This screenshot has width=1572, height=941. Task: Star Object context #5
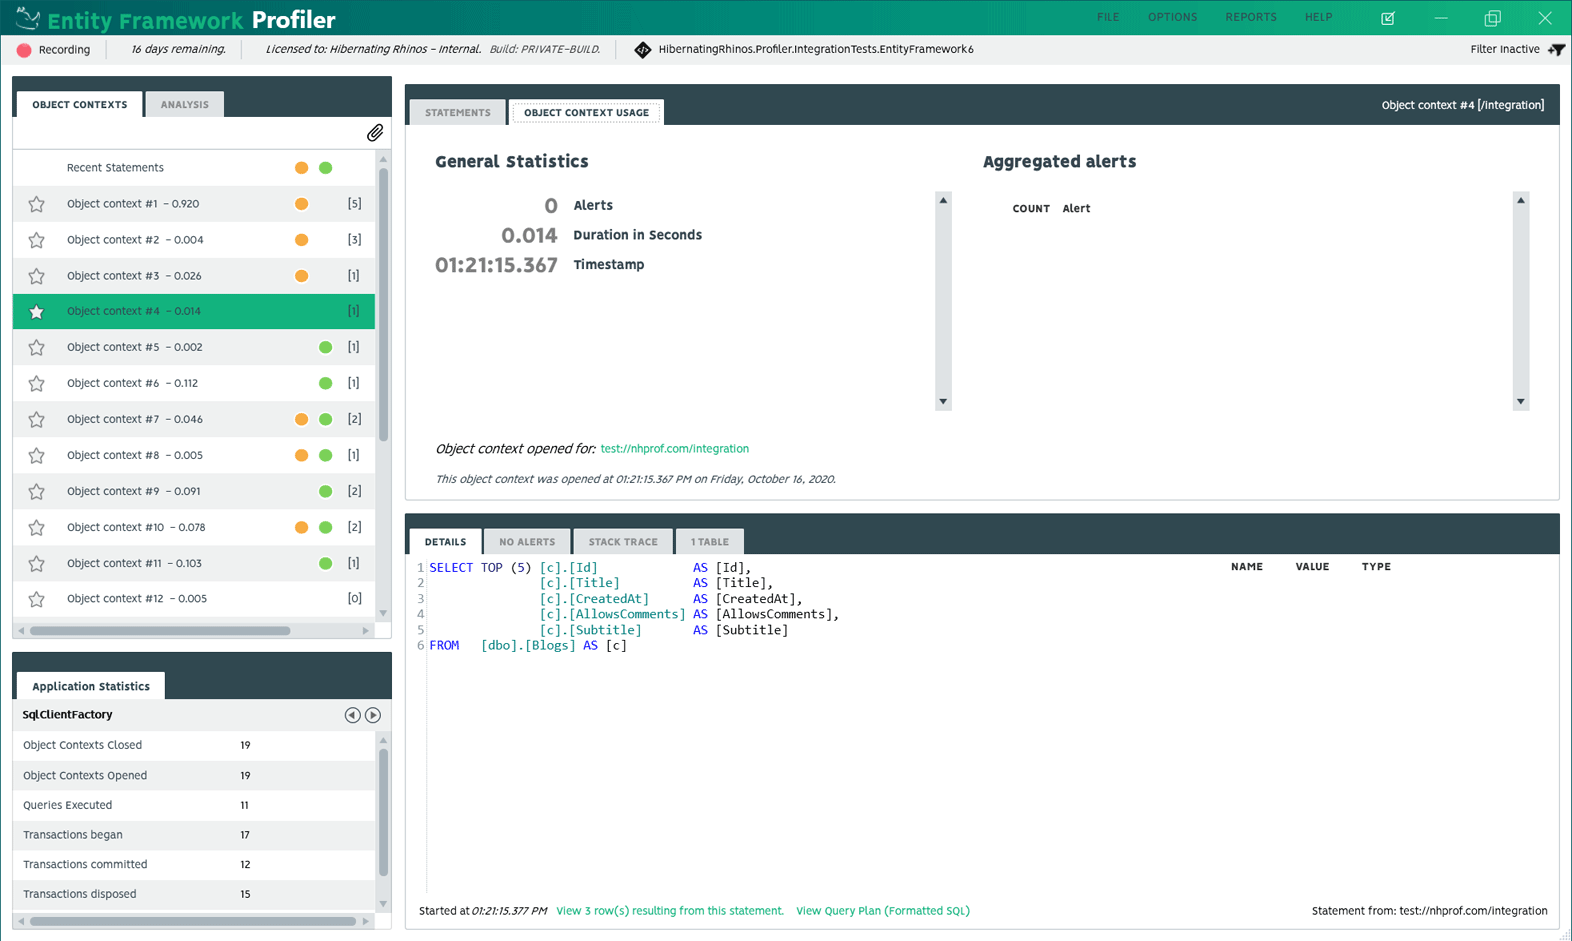click(x=37, y=348)
